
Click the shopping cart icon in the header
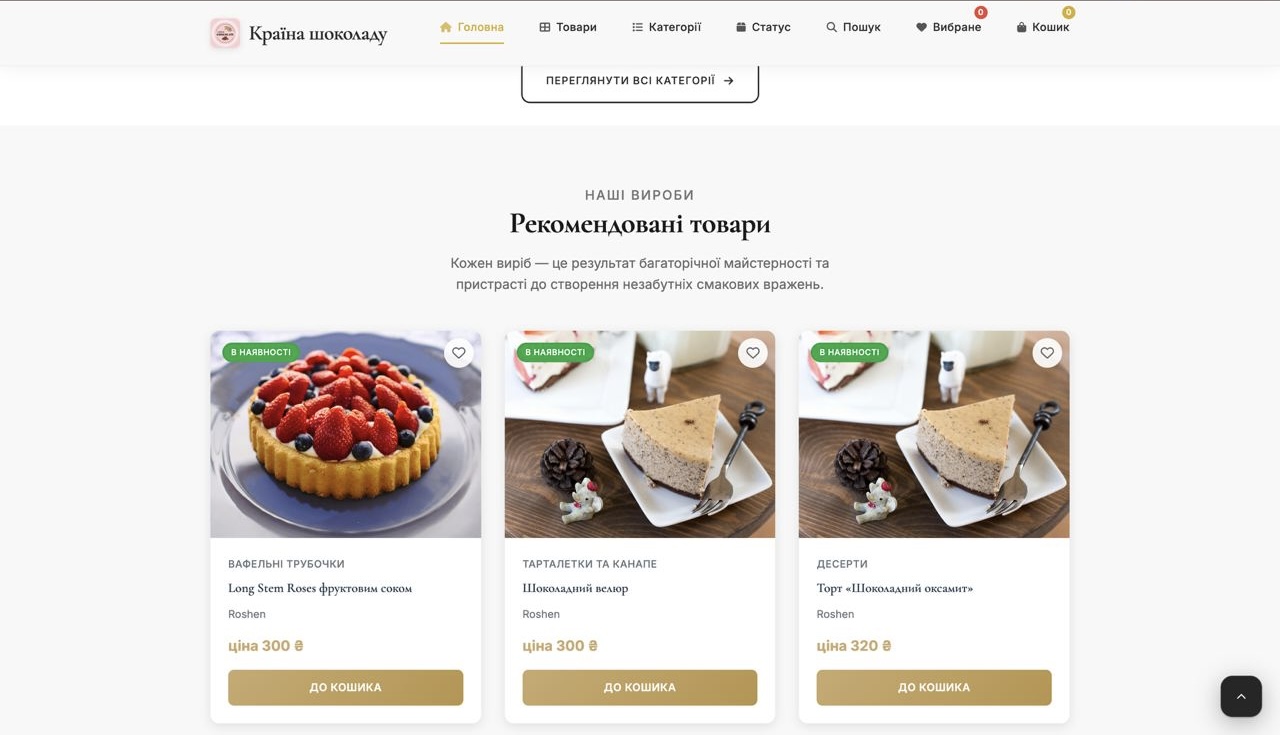tap(1020, 27)
